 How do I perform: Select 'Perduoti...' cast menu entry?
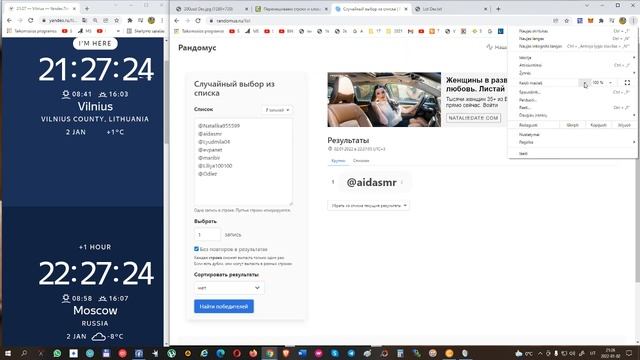coord(572,100)
